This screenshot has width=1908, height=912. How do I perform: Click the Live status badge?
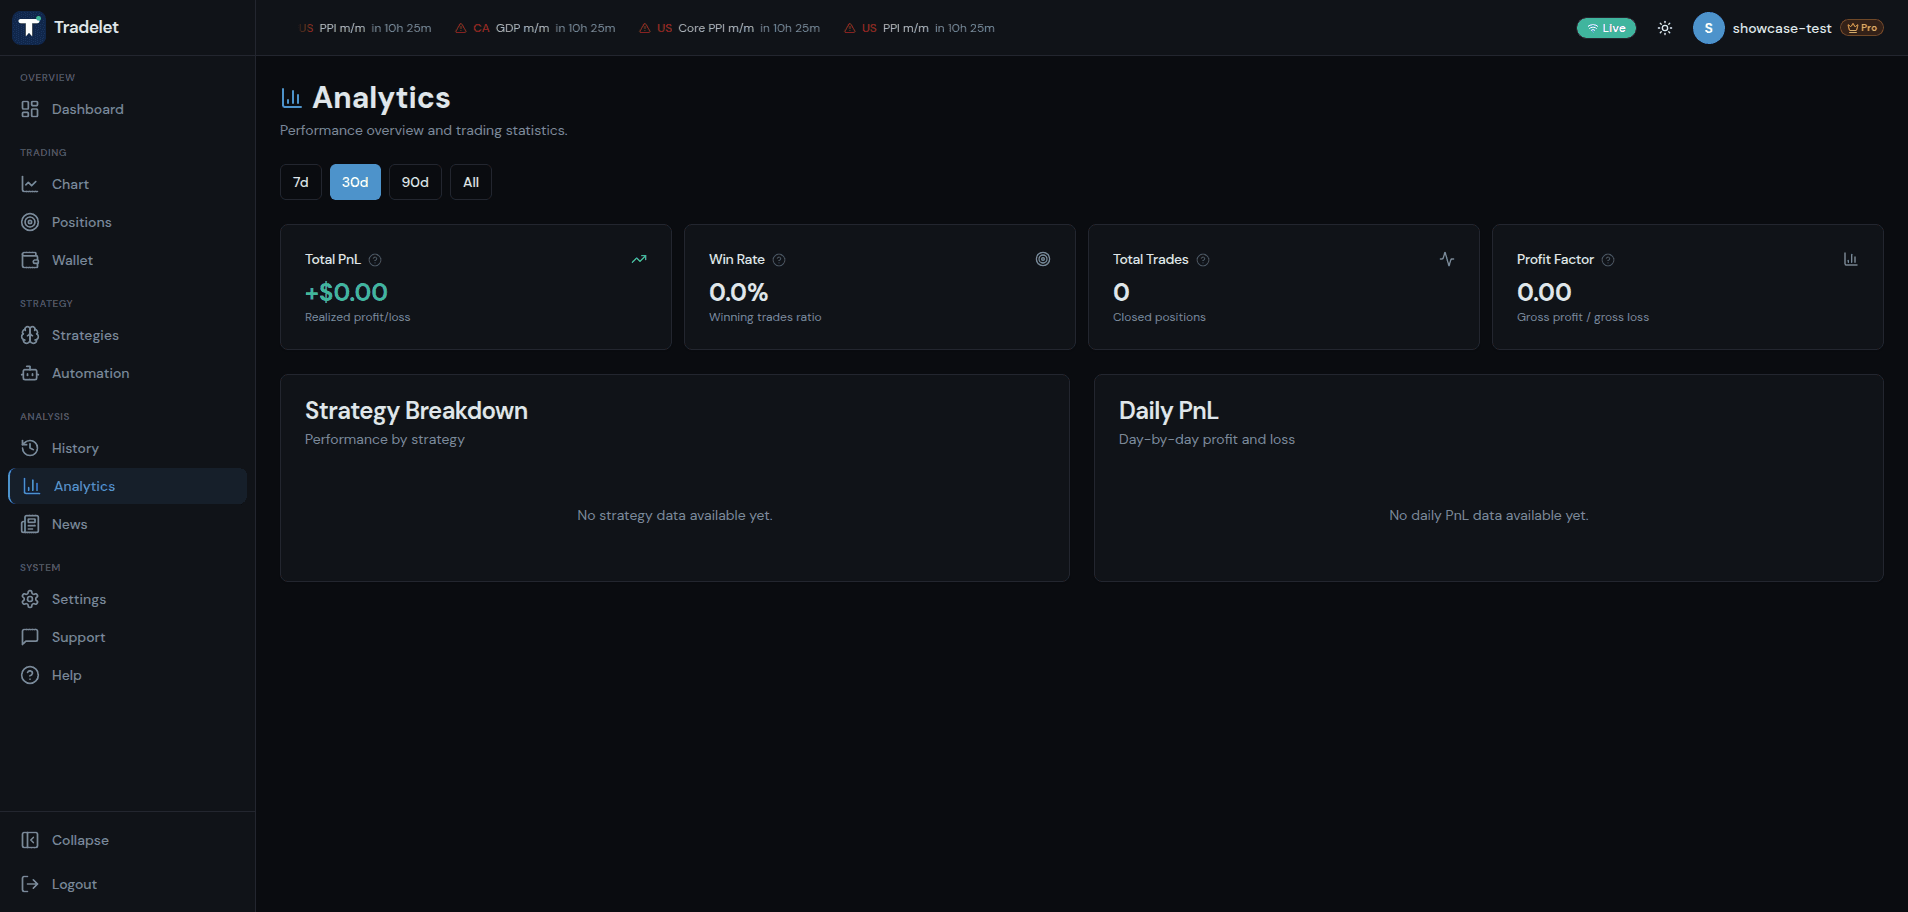click(x=1607, y=27)
